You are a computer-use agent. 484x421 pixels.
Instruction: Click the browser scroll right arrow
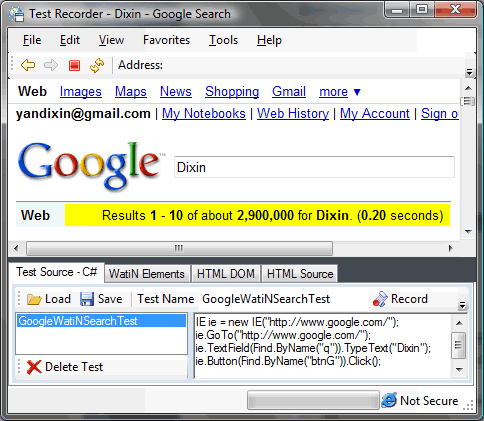pyautogui.click(x=451, y=248)
